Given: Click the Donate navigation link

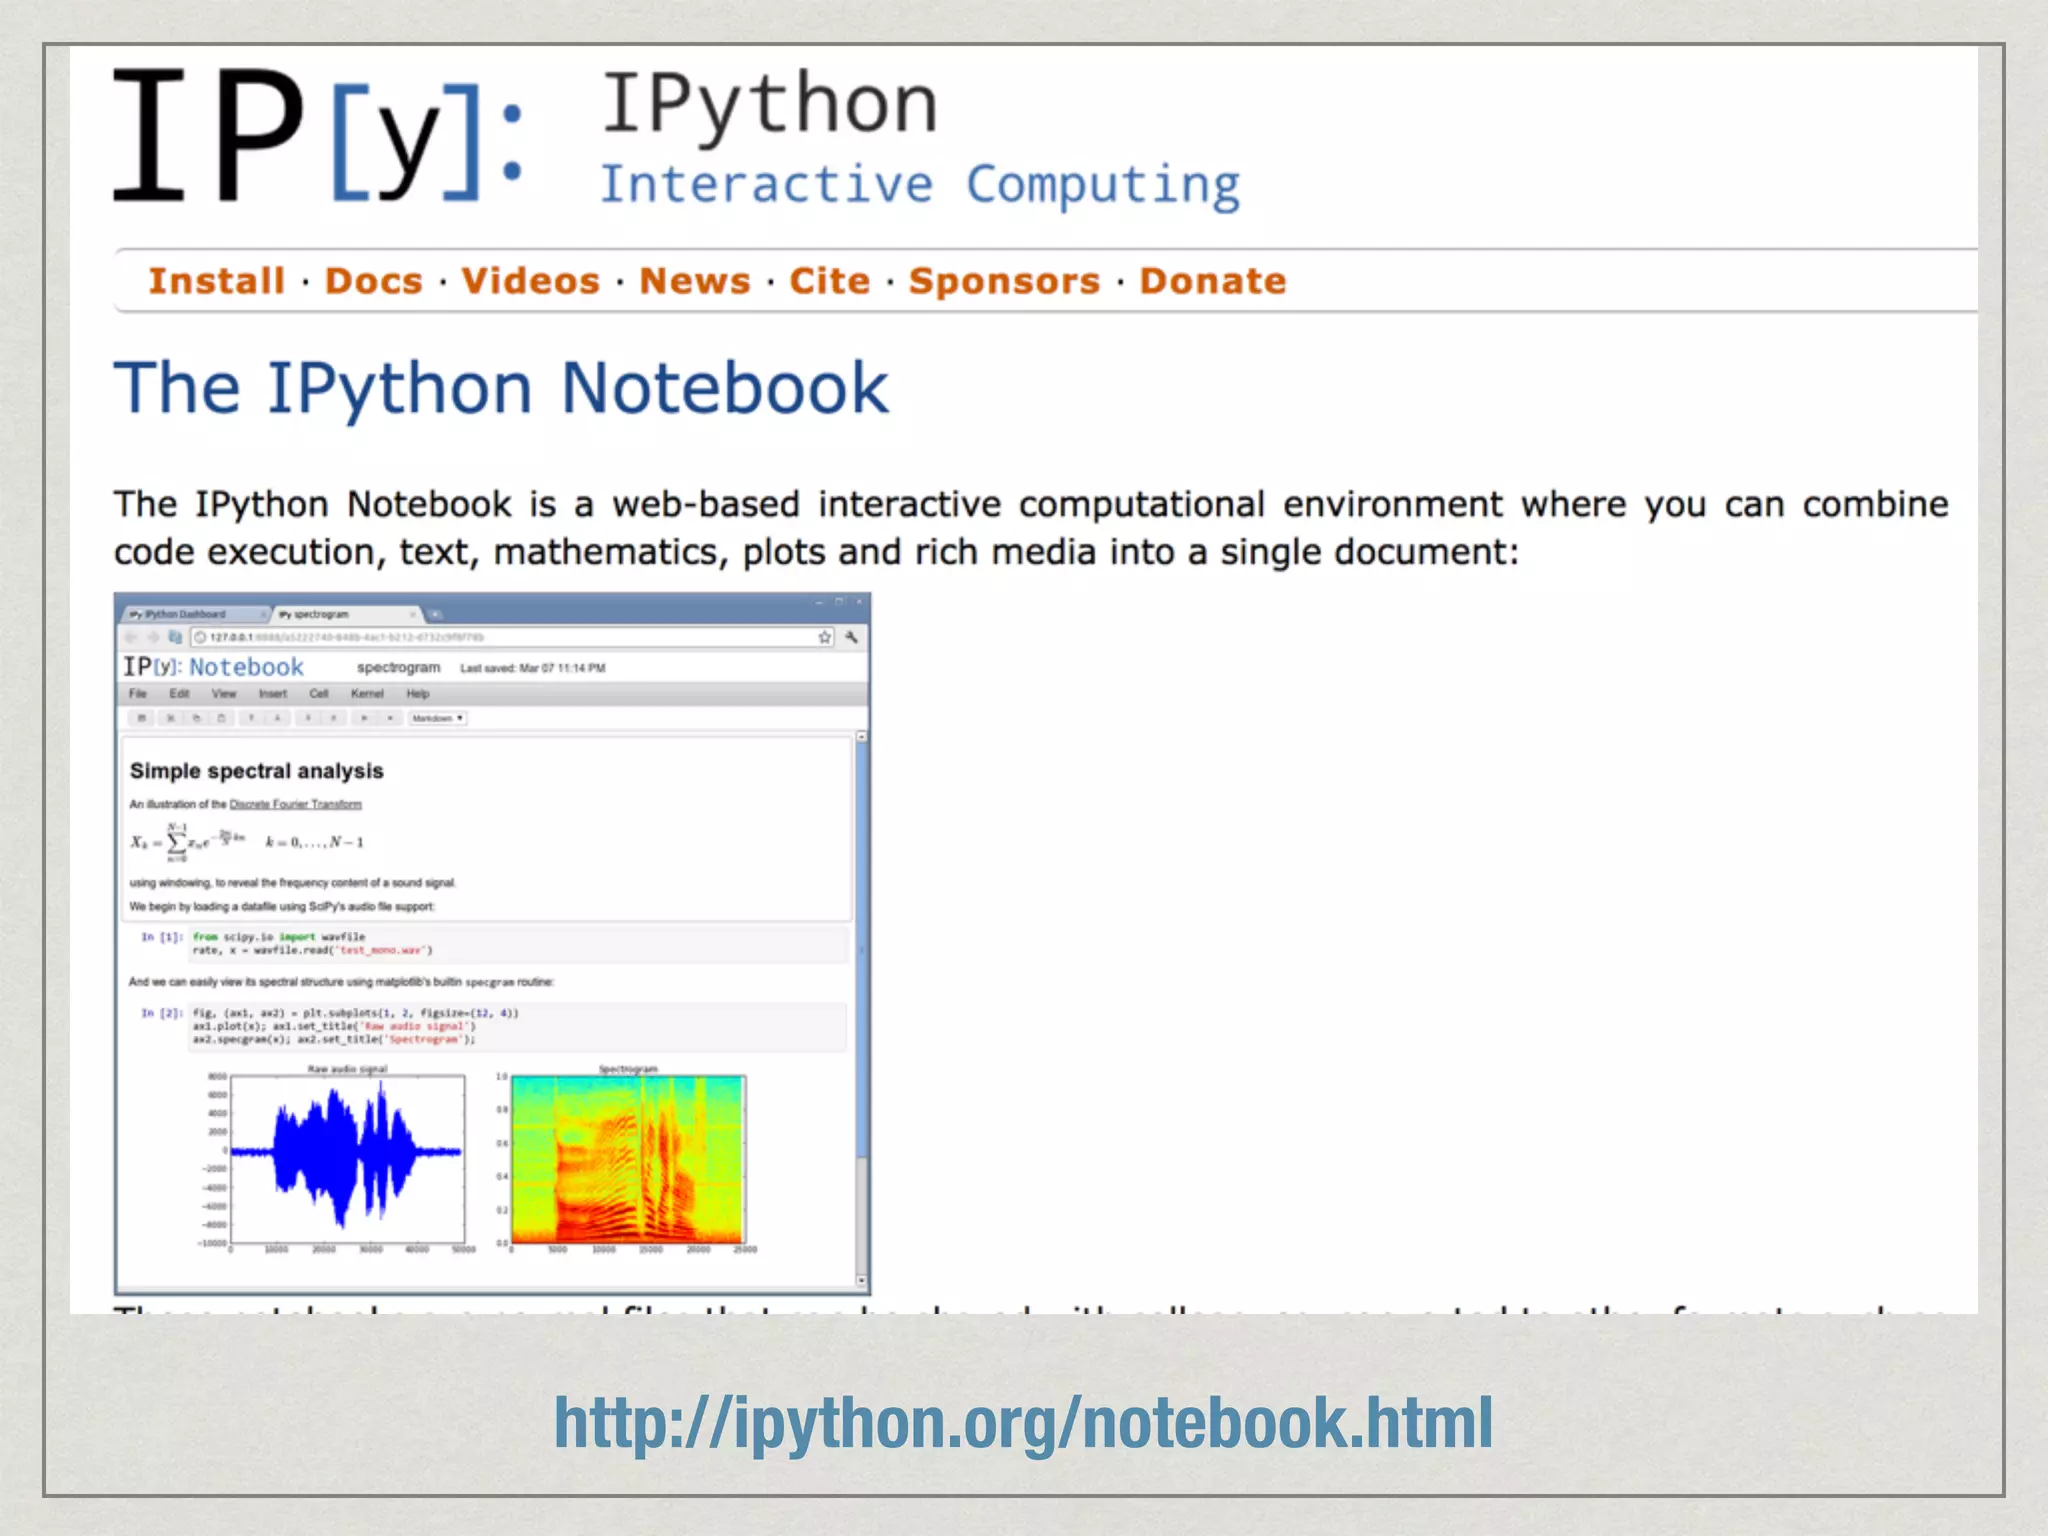Looking at the screenshot, I should [1213, 281].
